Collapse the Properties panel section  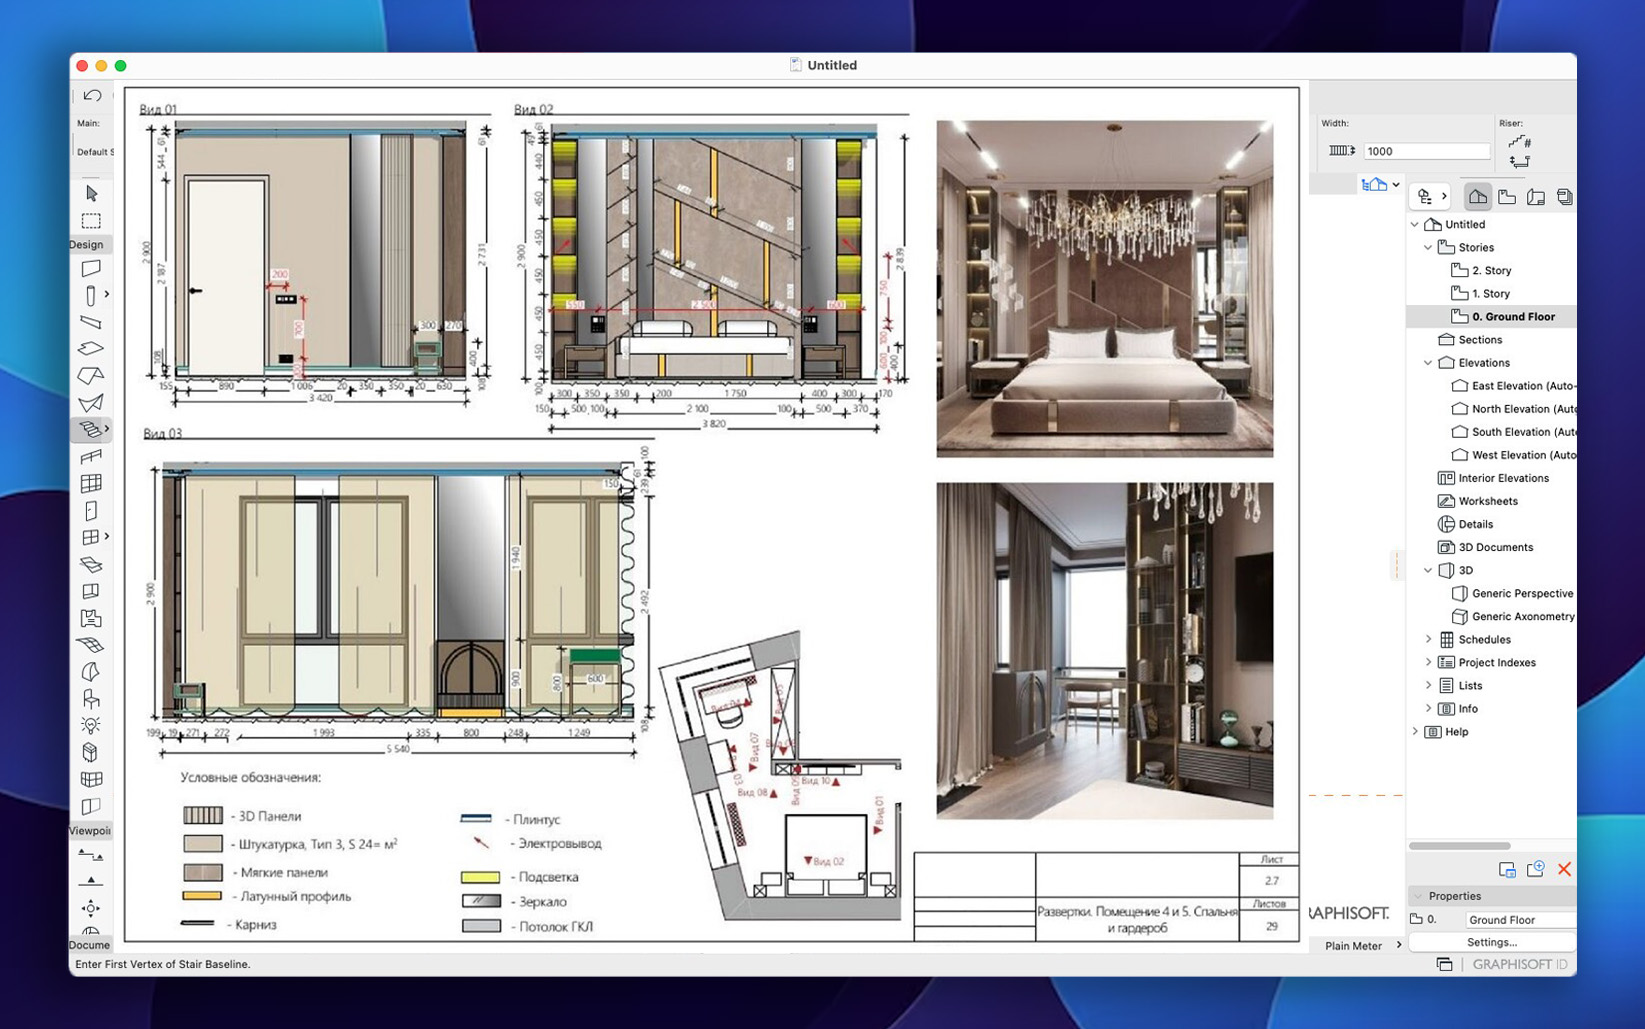[x=1418, y=896]
